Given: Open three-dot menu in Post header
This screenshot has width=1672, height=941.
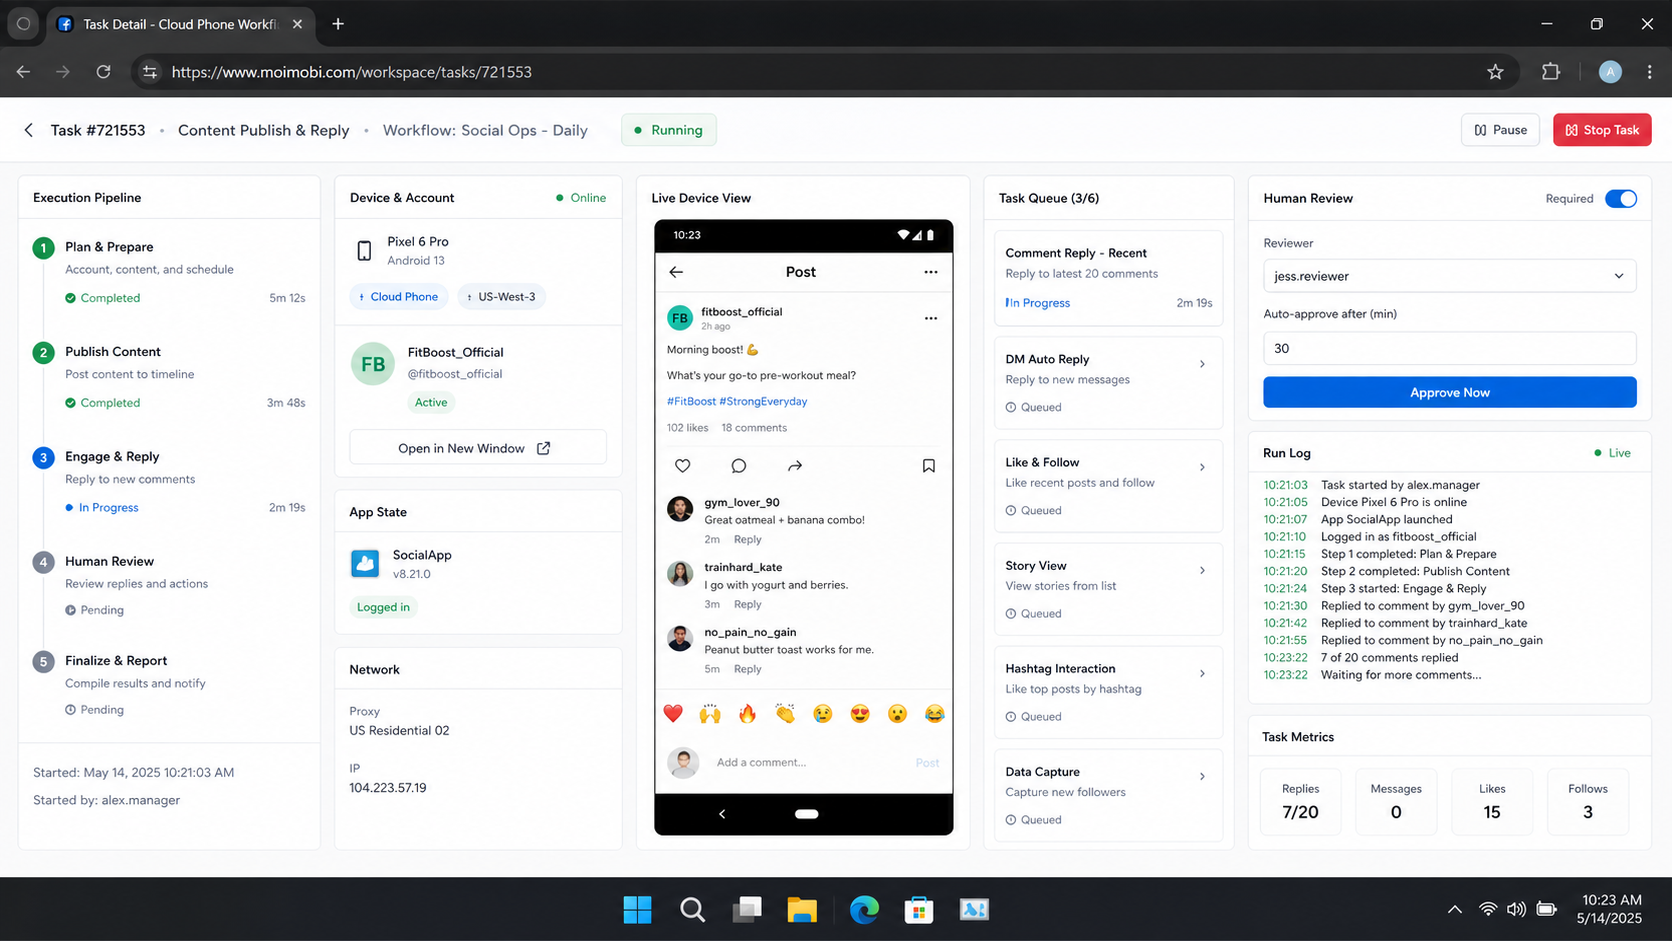Looking at the screenshot, I should click(x=930, y=272).
